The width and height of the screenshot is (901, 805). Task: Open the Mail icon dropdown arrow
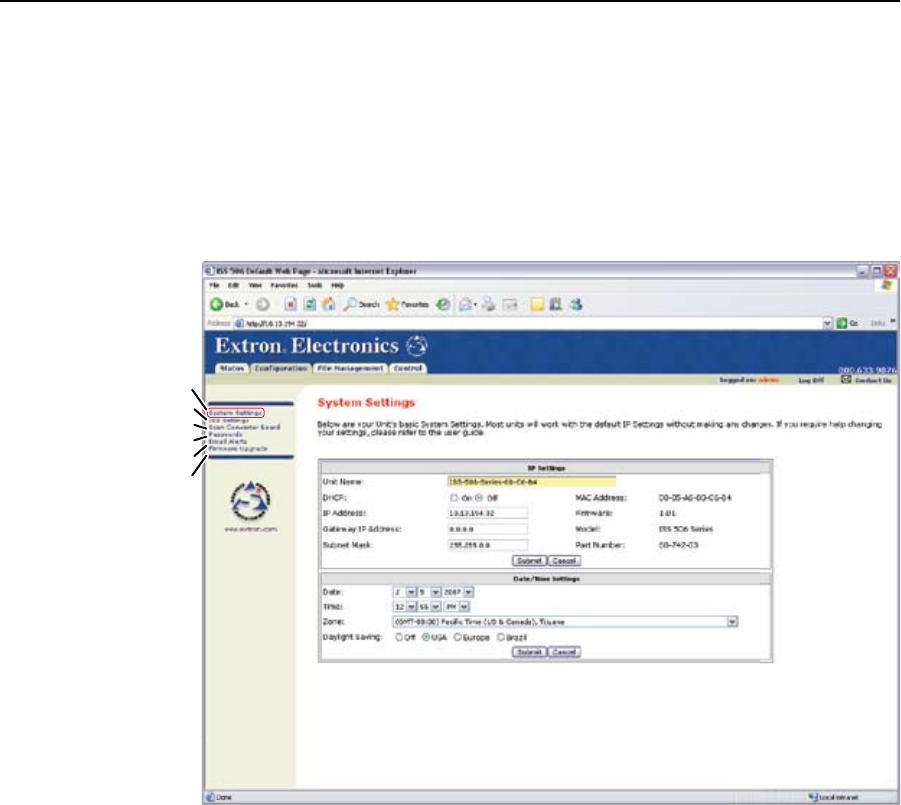tap(475, 305)
